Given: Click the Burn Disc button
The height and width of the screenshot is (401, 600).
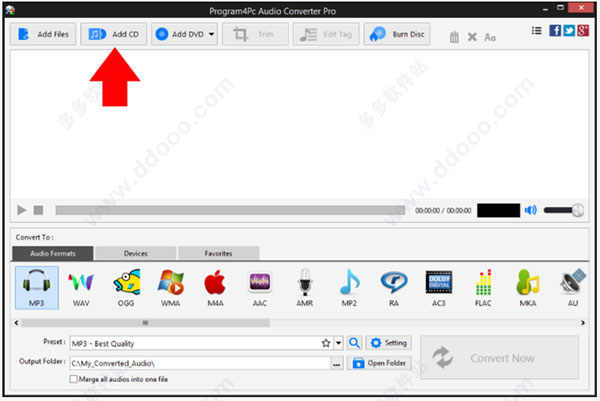Looking at the screenshot, I should pyautogui.click(x=397, y=34).
